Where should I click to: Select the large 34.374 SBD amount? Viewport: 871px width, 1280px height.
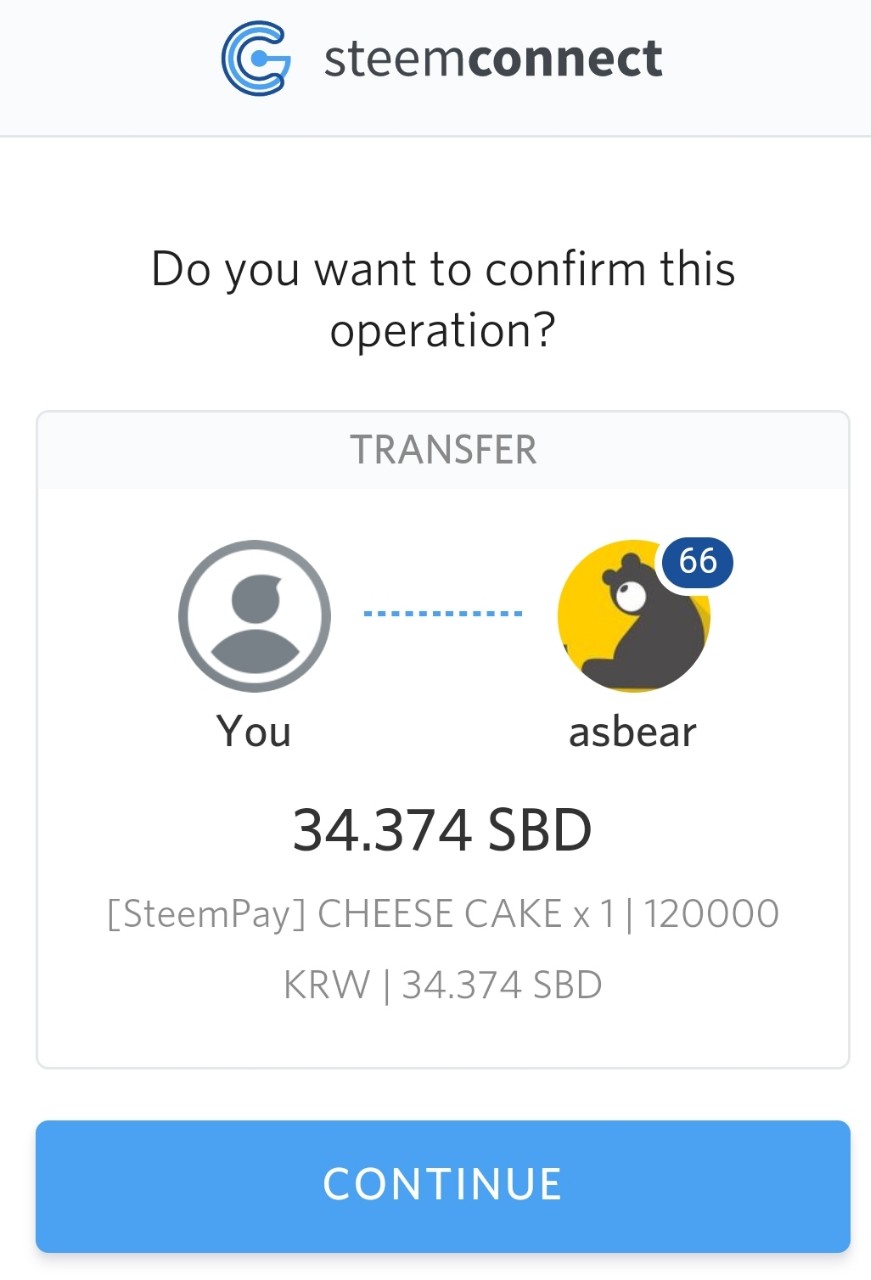coord(442,830)
